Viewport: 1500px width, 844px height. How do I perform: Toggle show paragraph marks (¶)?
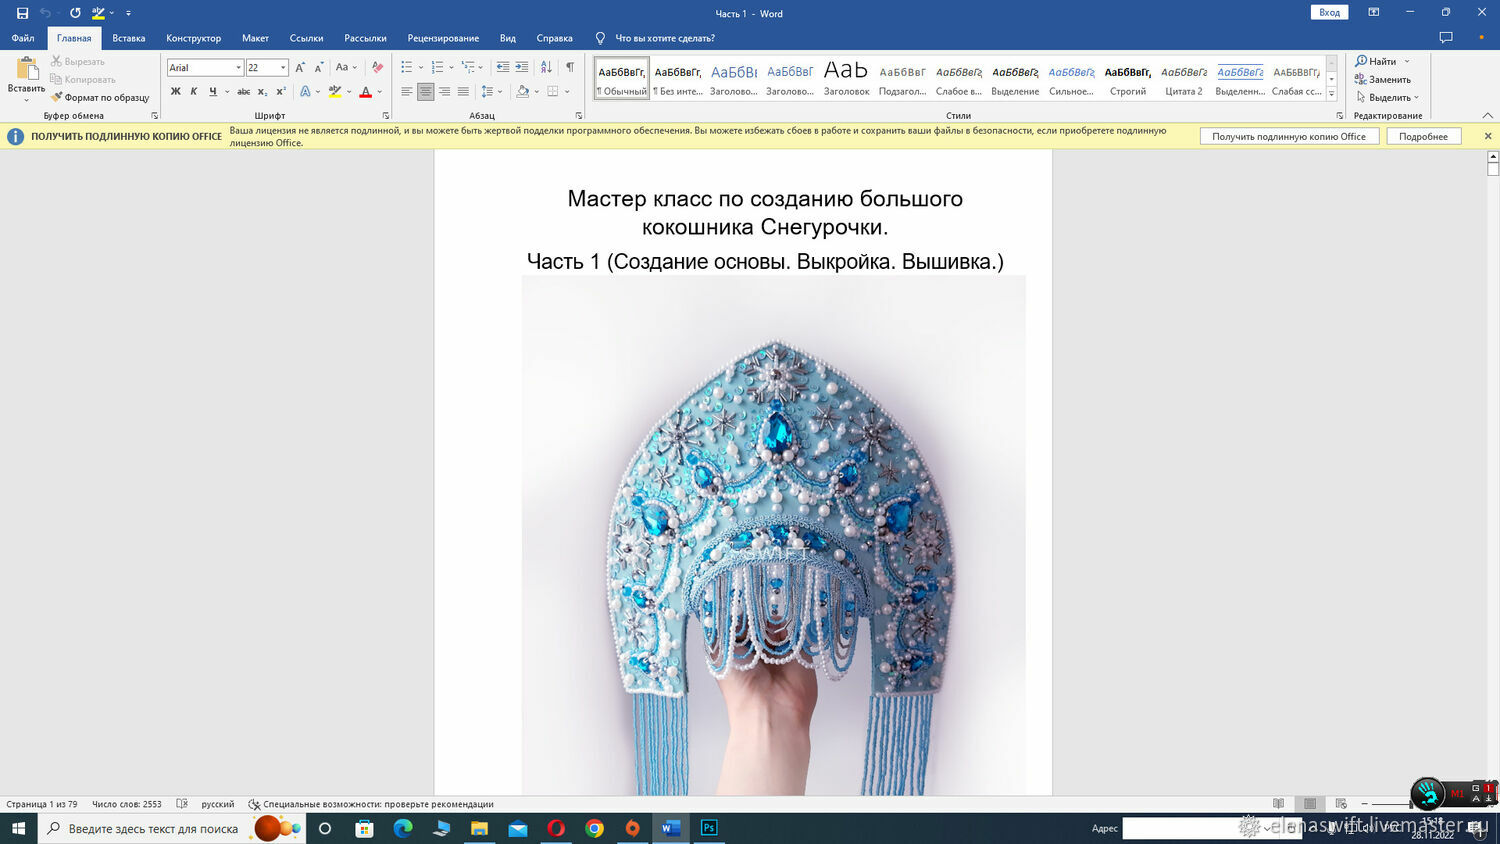click(570, 67)
